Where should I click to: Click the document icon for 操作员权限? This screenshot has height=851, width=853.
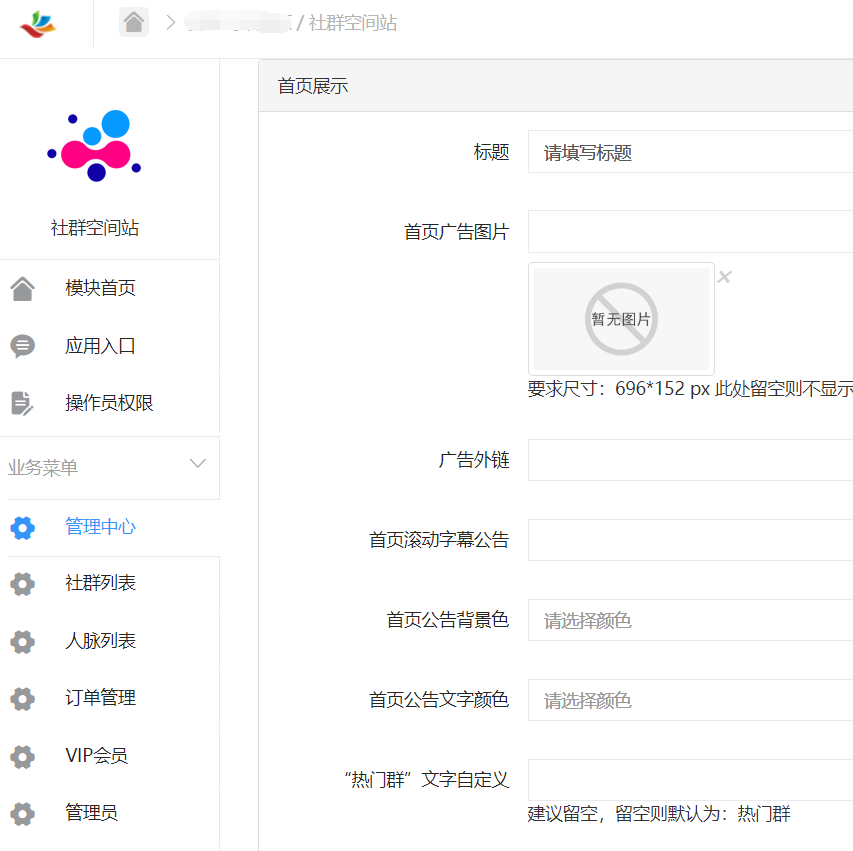click(22, 403)
